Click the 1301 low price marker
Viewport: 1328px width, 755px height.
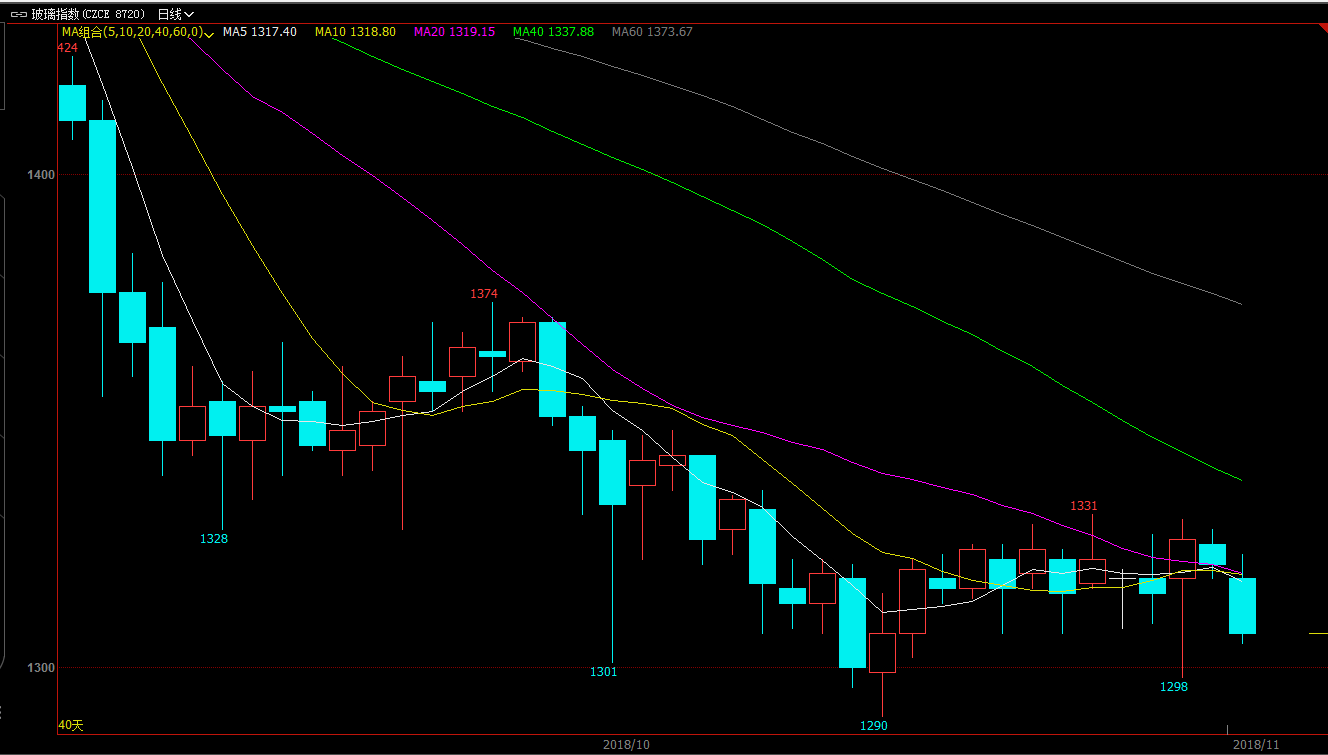pyautogui.click(x=604, y=672)
